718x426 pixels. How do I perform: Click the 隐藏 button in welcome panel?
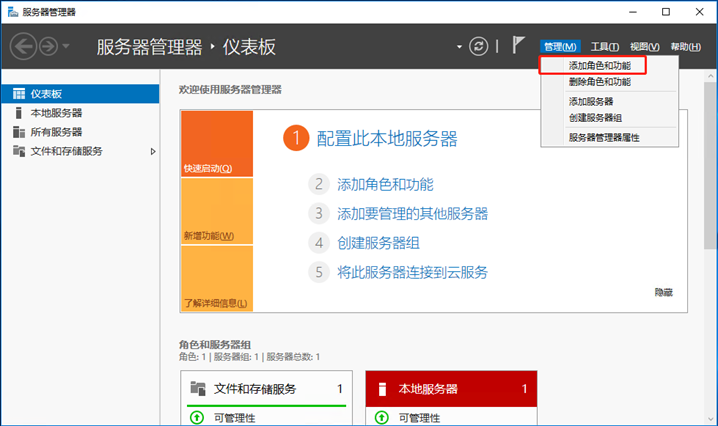[x=664, y=292]
